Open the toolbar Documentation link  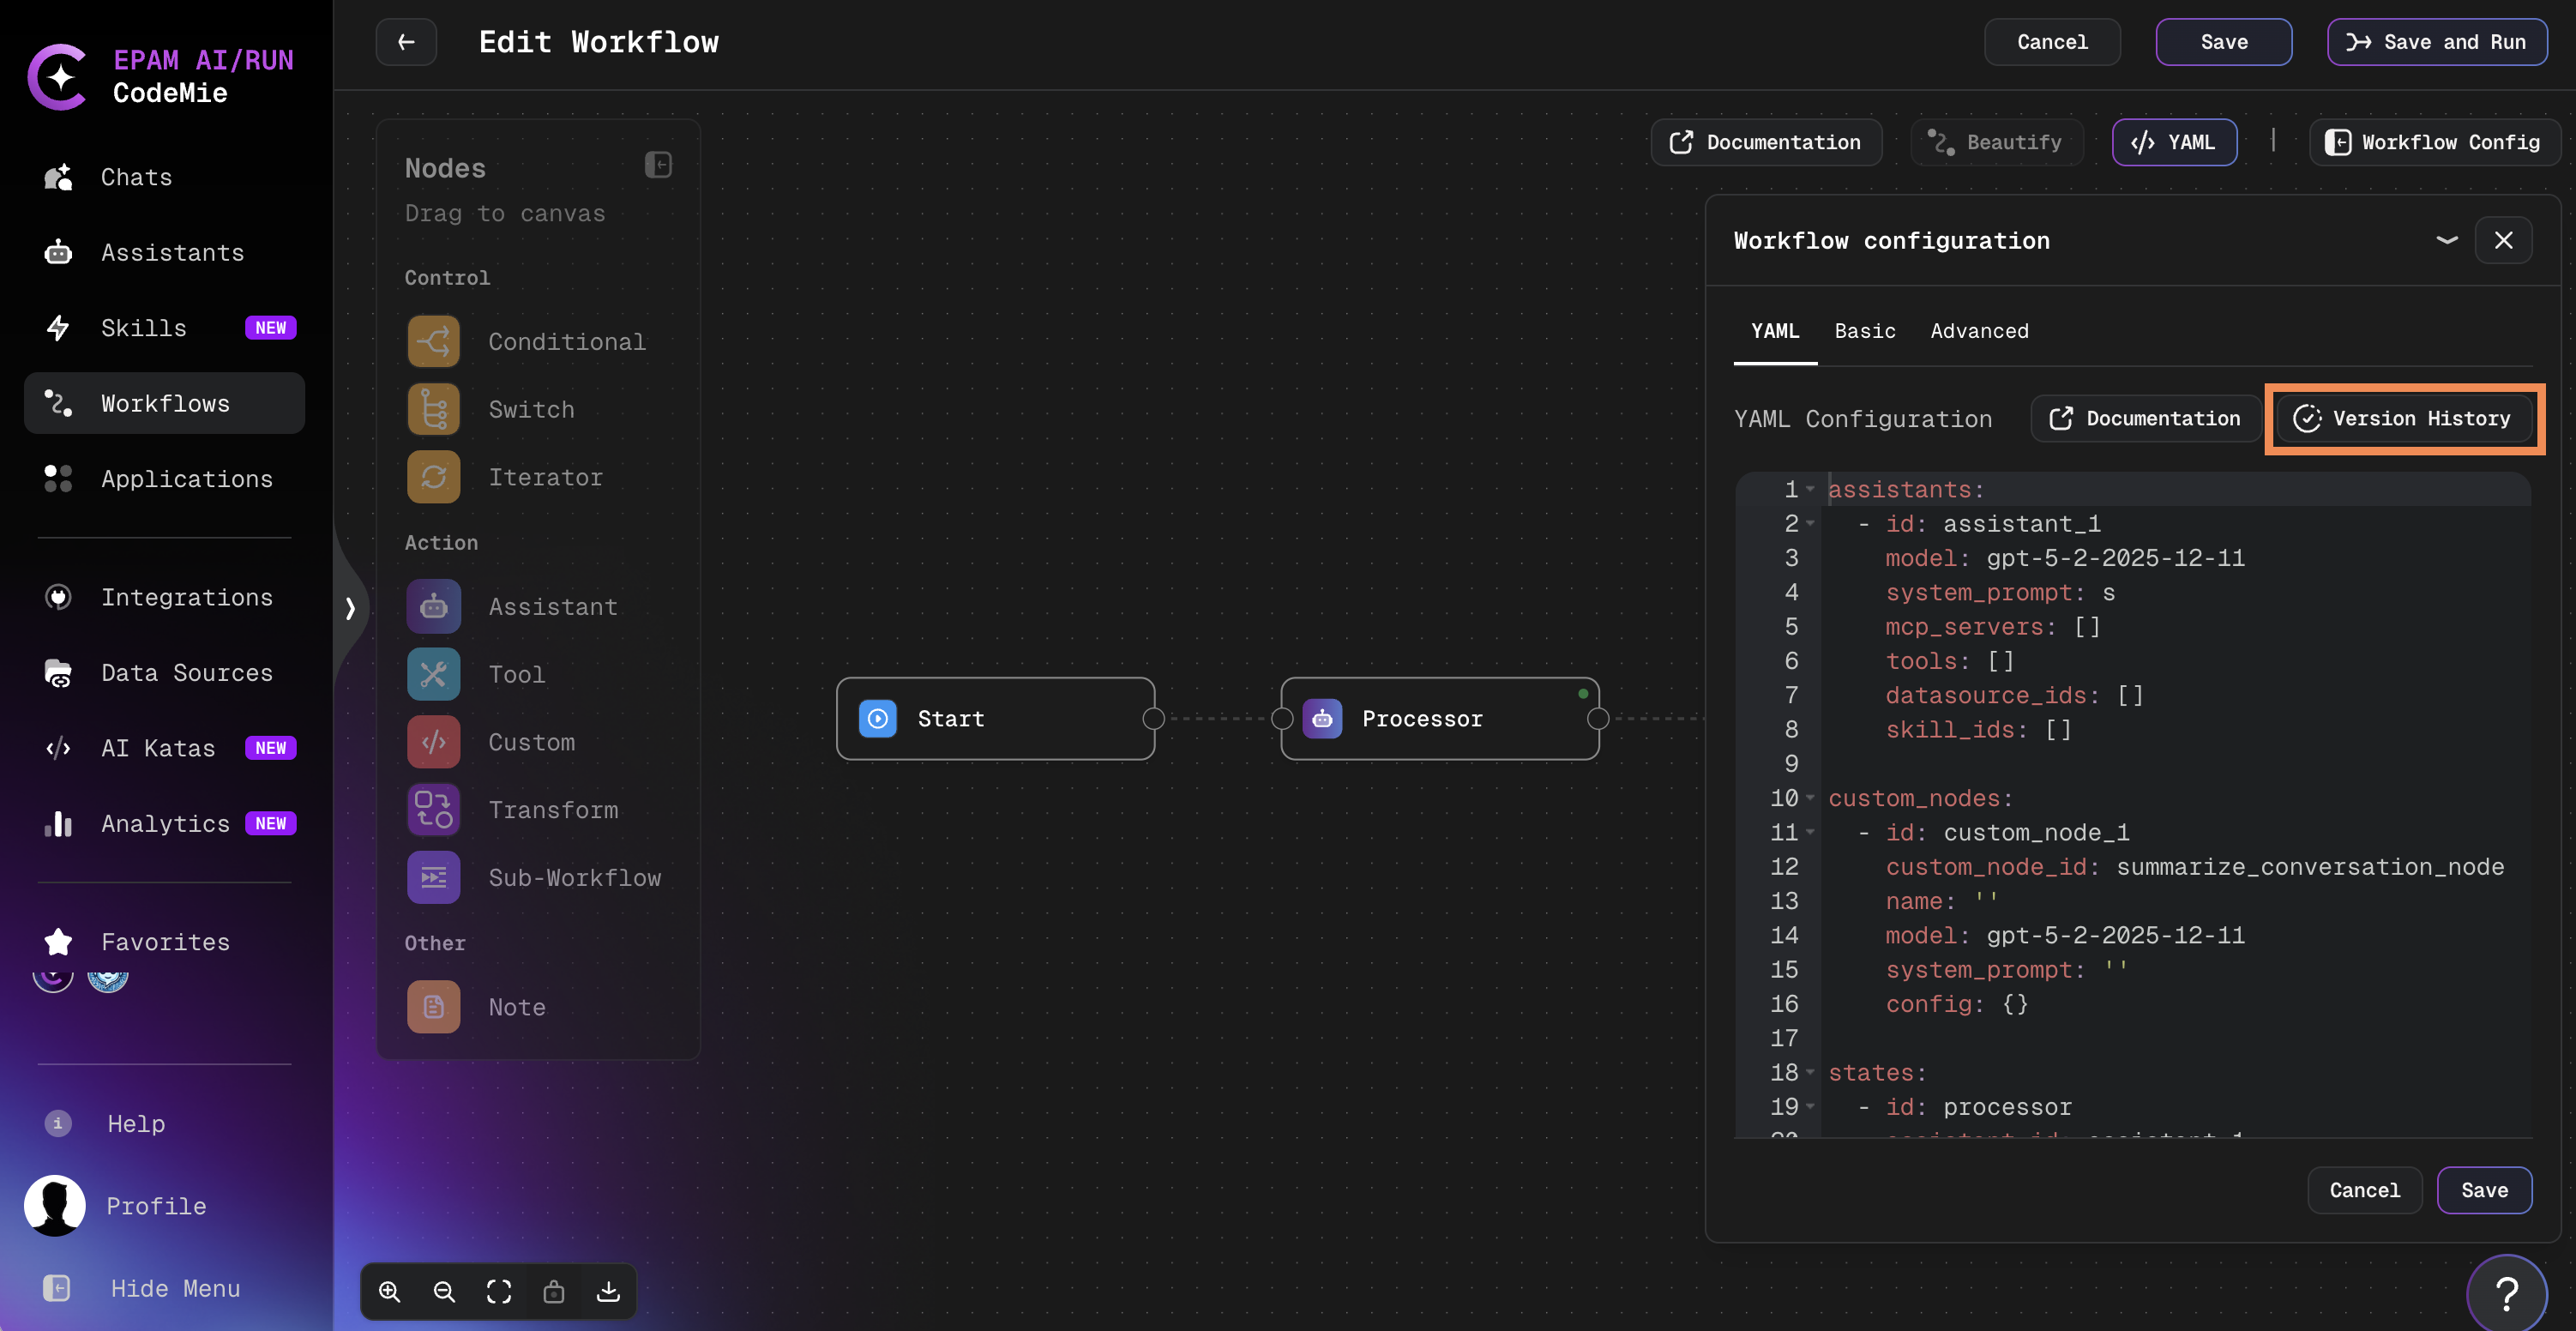point(1766,142)
